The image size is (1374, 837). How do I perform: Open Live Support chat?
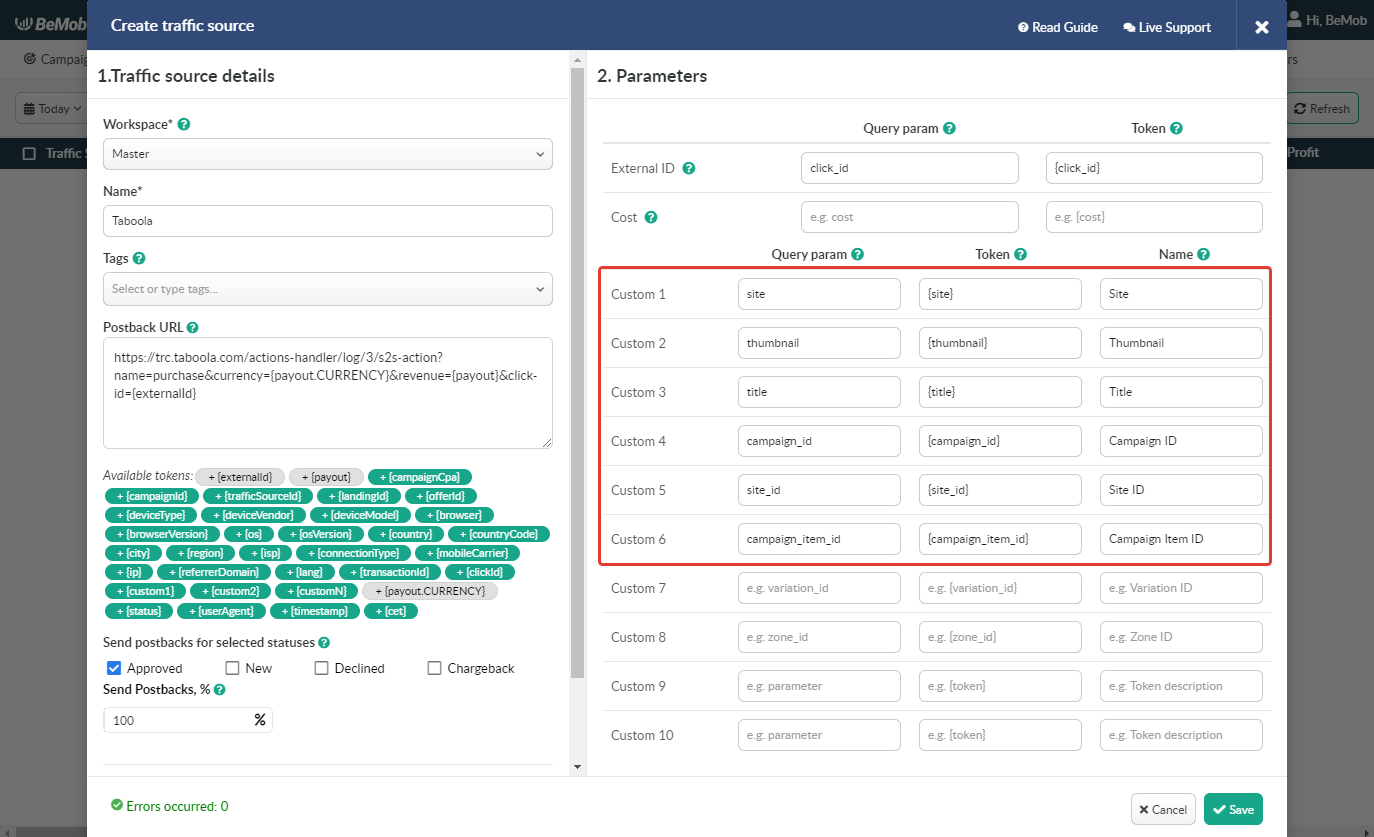click(1167, 27)
